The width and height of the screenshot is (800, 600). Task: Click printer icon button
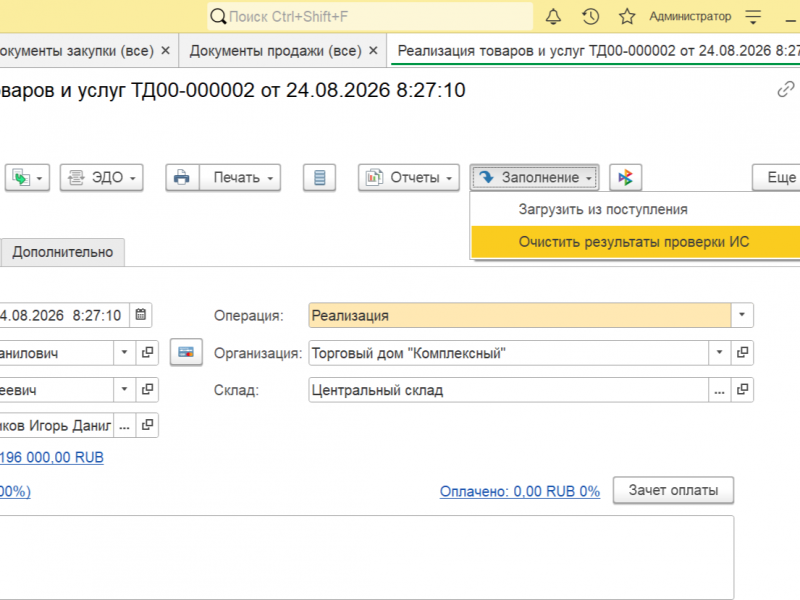point(182,178)
